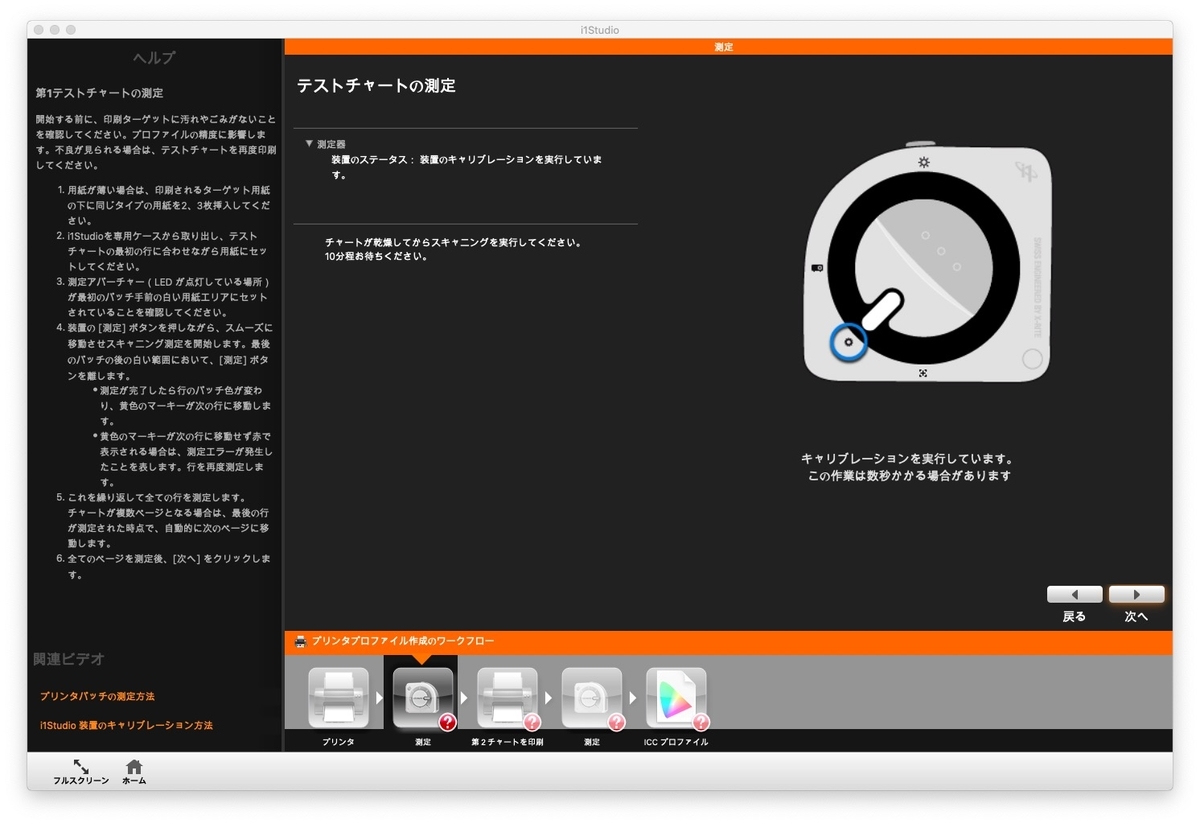Open the i1Studio 装置のキャリブレーション方法 link
Screen dimensions: 1200x824
click(x=126, y=725)
